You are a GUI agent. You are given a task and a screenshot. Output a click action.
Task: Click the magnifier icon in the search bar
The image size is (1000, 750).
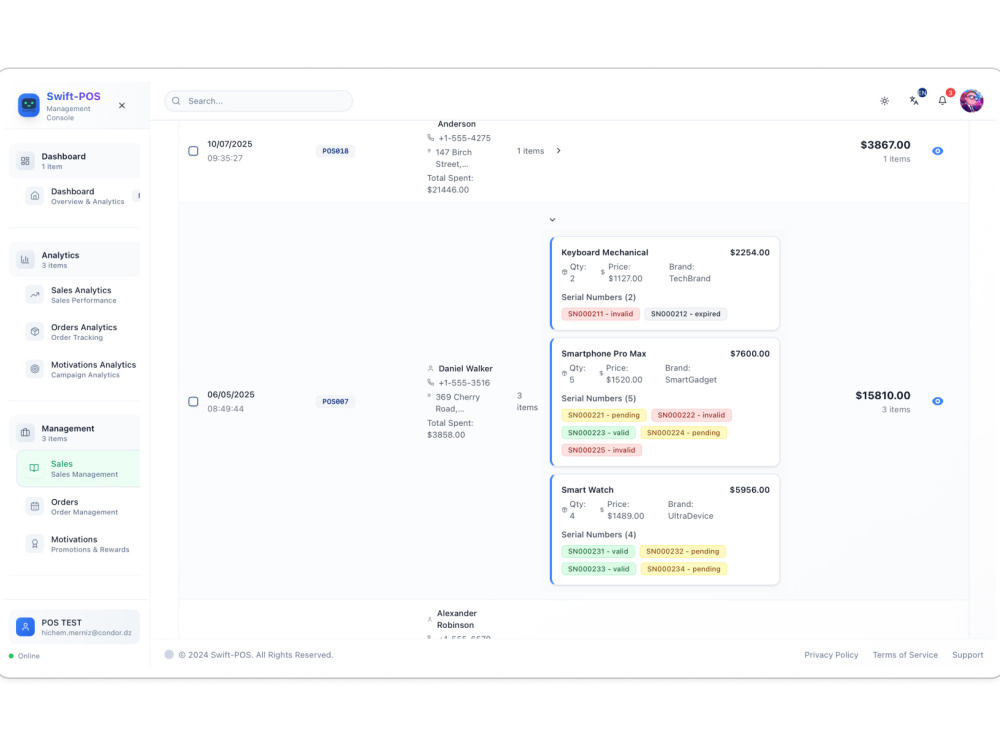[x=176, y=101]
